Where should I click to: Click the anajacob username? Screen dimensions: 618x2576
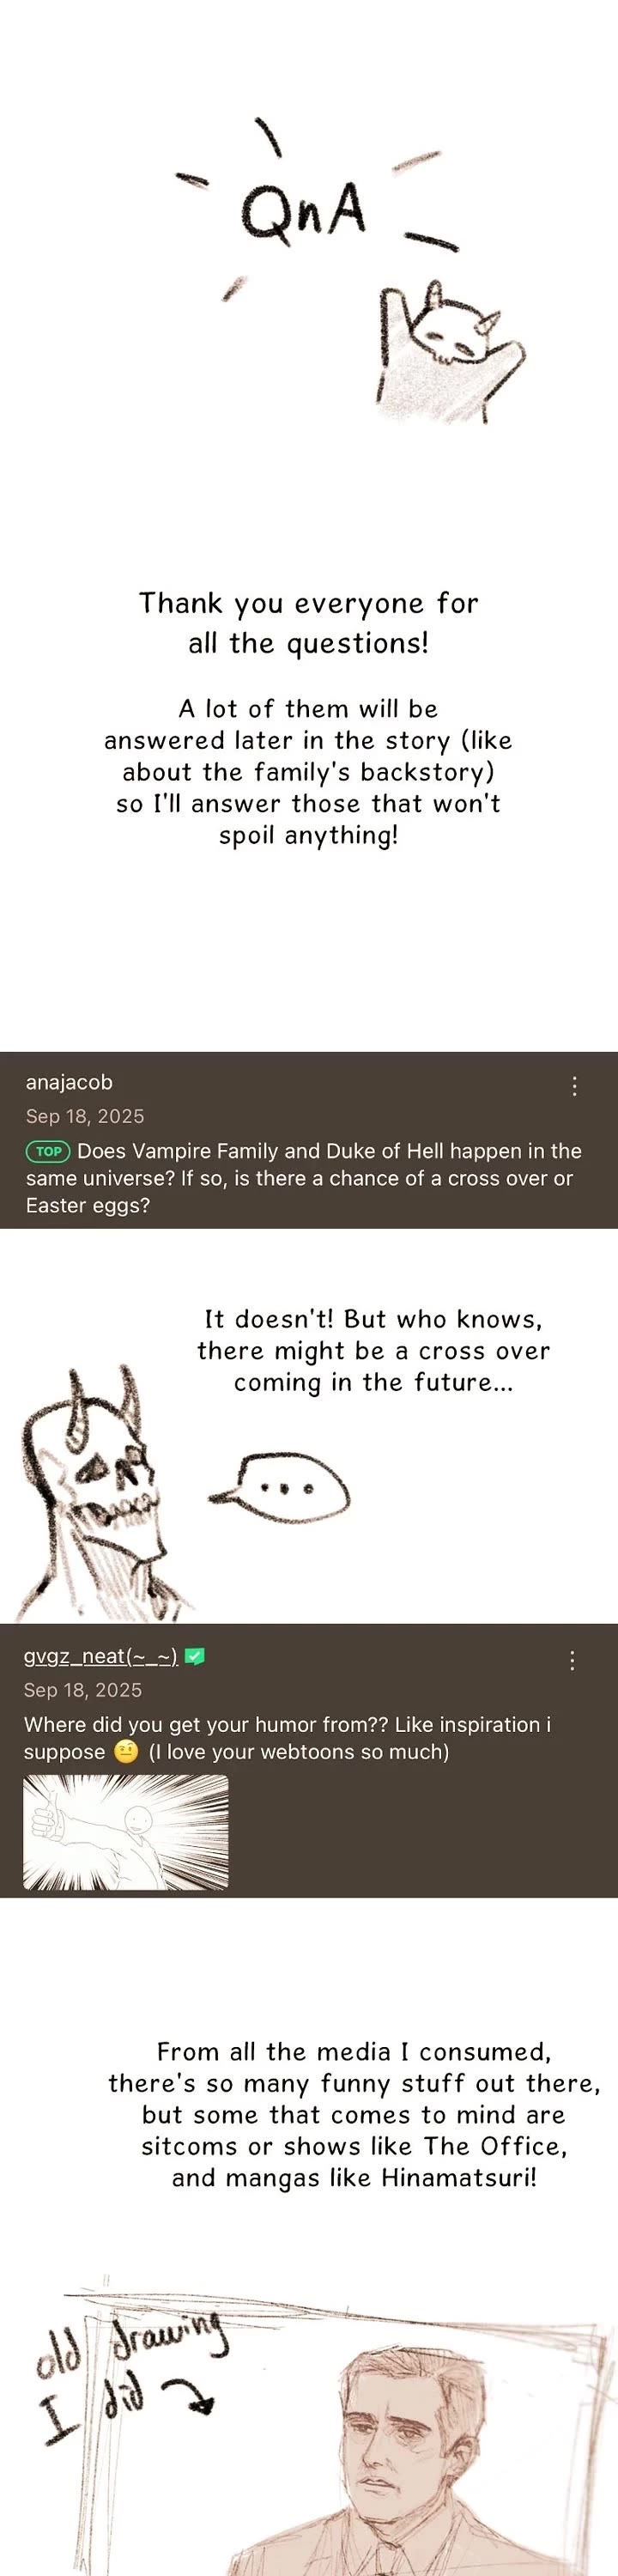click(x=69, y=1082)
